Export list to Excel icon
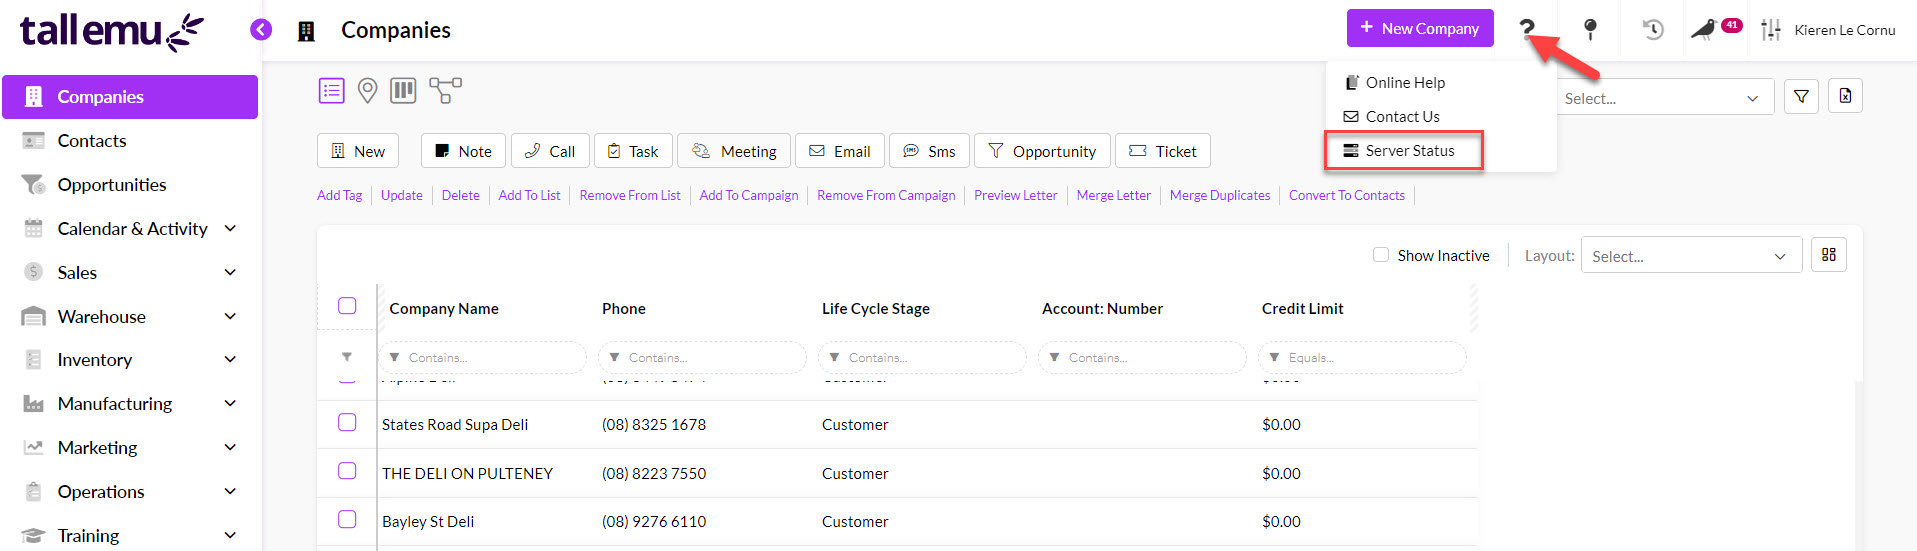The image size is (1917, 551). [x=1845, y=97]
